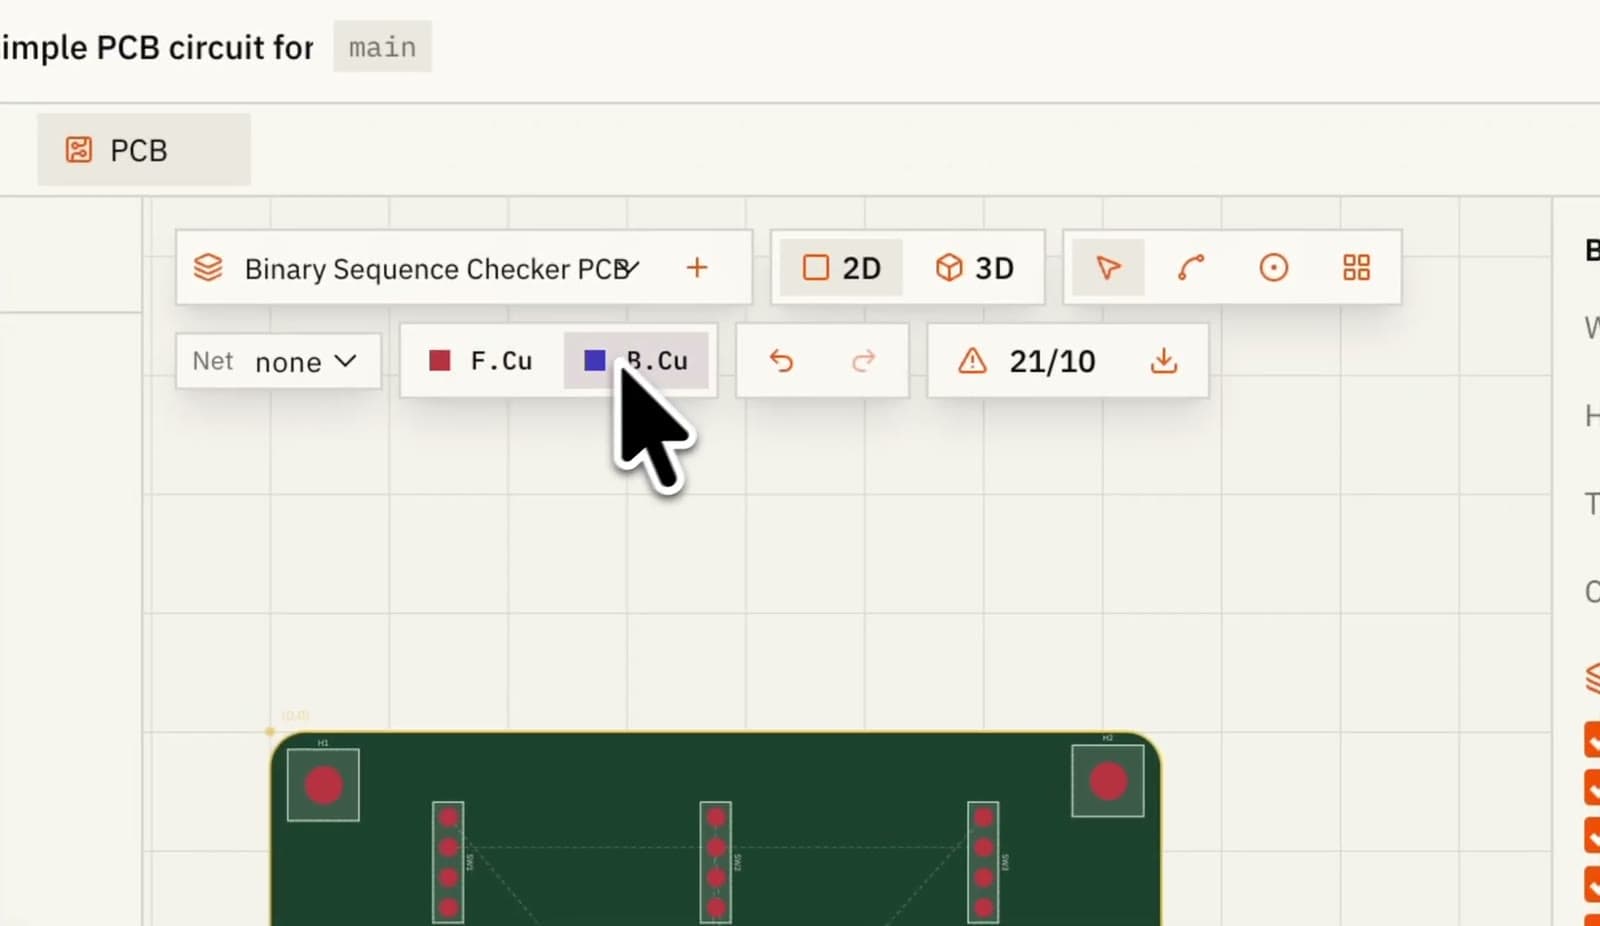
Task: Click the download export icon
Action: pyautogui.click(x=1164, y=361)
